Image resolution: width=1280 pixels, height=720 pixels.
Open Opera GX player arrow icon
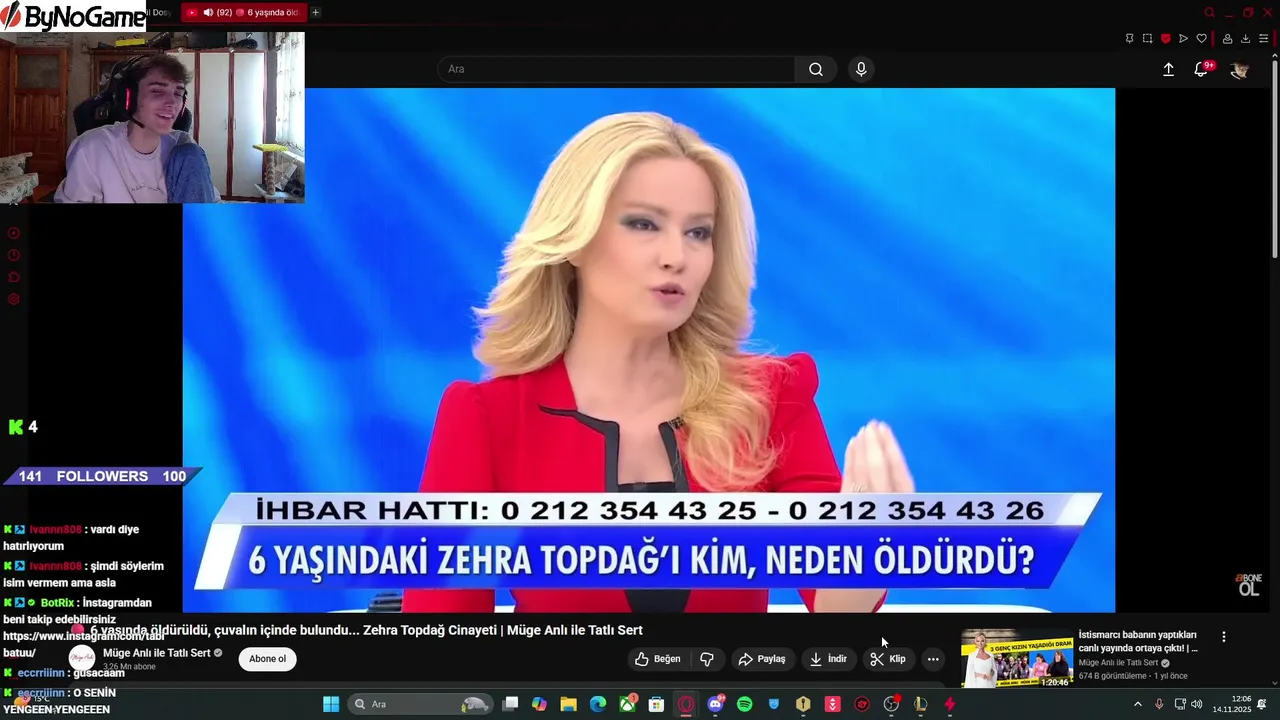click(x=1183, y=39)
